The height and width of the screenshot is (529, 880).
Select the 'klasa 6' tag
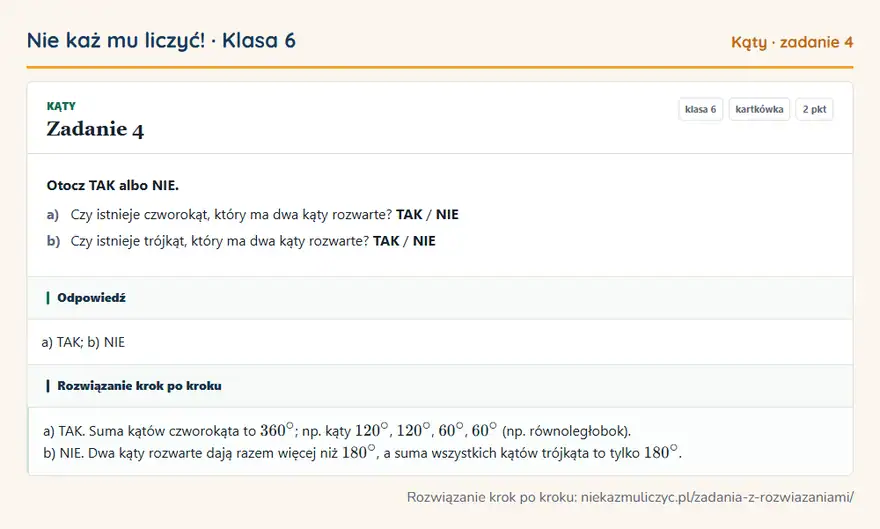point(700,109)
